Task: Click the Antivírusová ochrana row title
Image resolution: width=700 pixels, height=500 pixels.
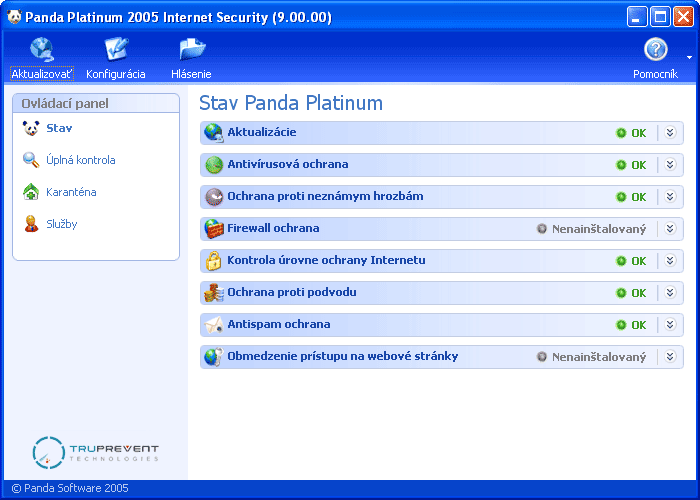Action: (288, 164)
